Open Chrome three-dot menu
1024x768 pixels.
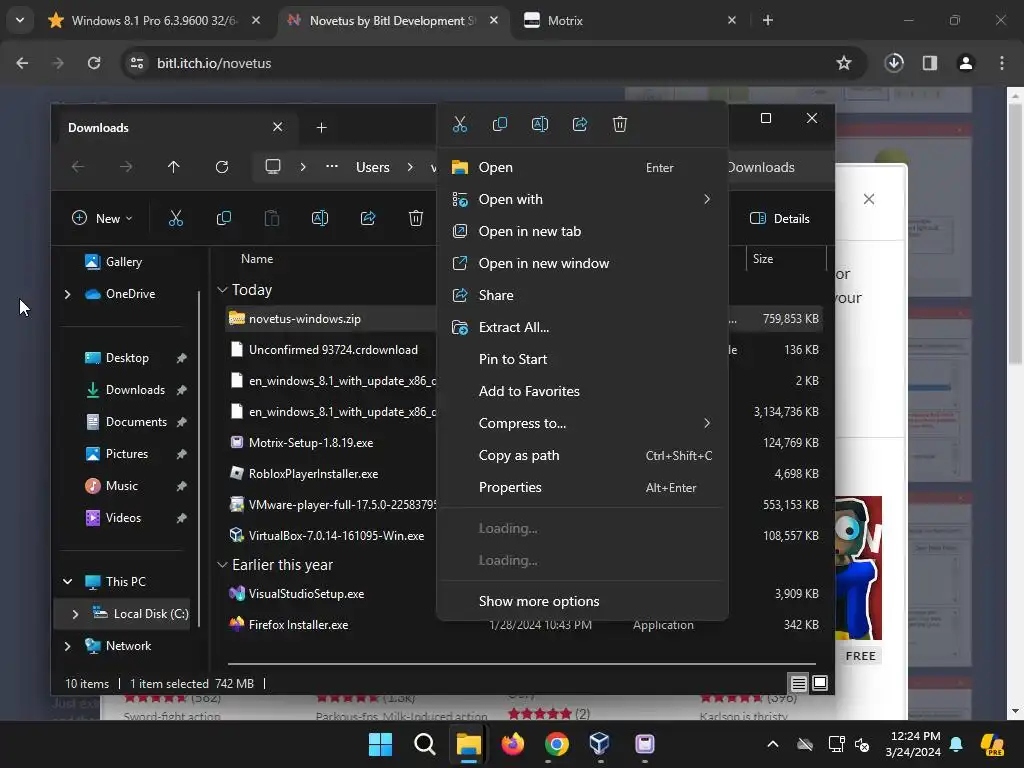tap(1002, 63)
